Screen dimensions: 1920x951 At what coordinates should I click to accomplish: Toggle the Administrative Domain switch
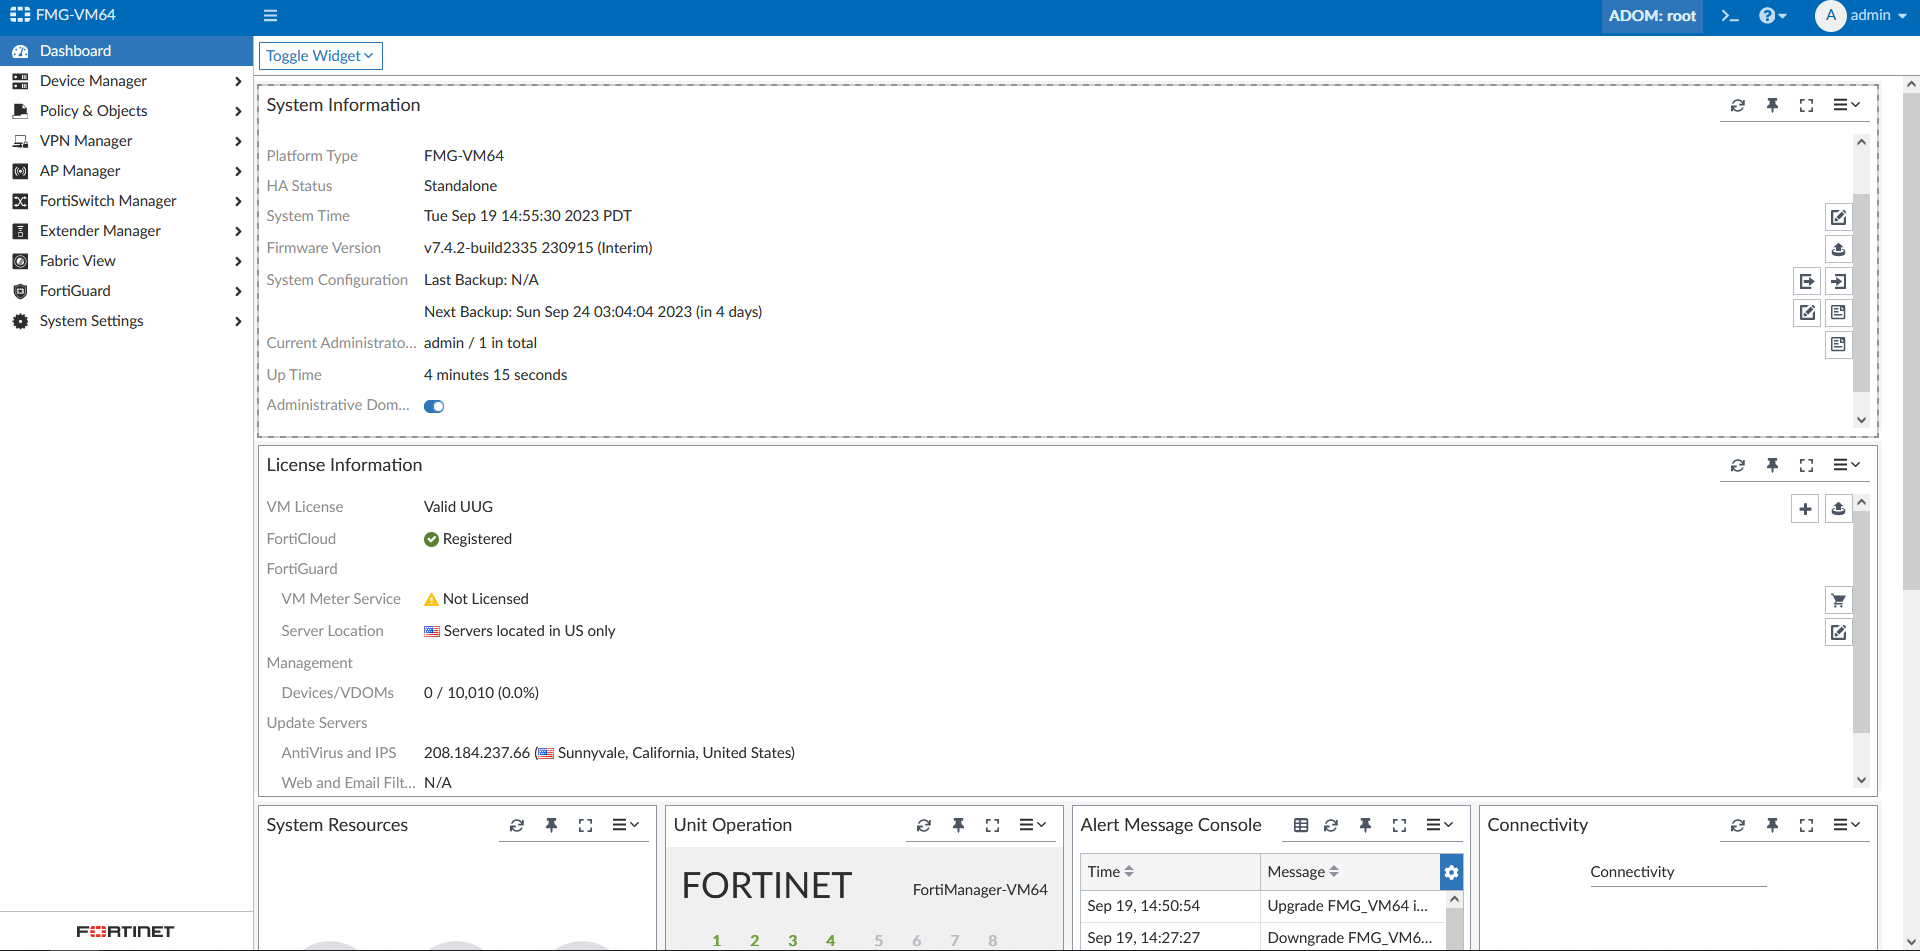pos(433,406)
